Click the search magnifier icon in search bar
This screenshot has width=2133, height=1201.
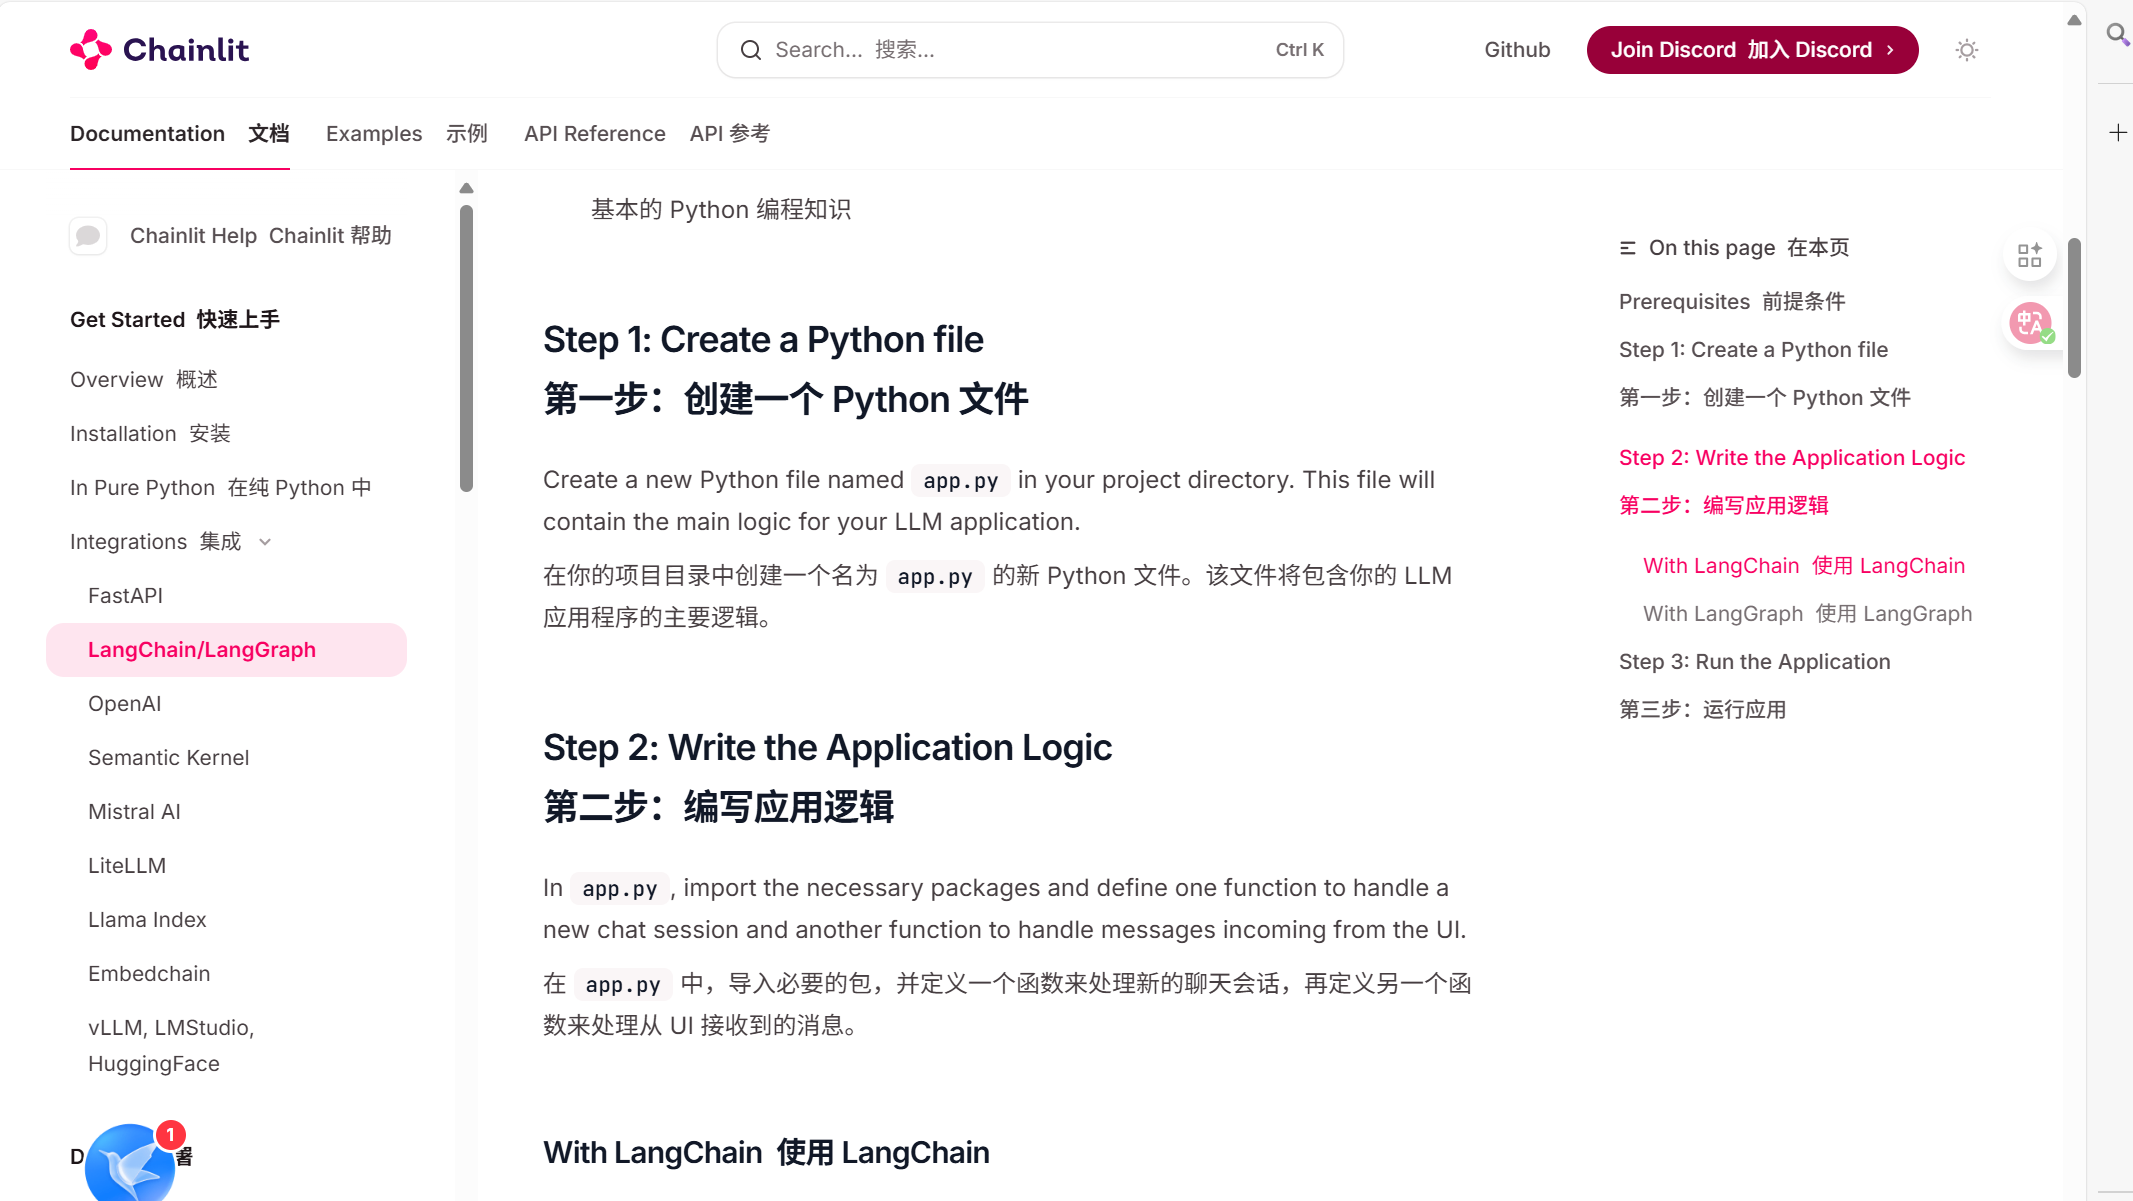click(750, 50)
